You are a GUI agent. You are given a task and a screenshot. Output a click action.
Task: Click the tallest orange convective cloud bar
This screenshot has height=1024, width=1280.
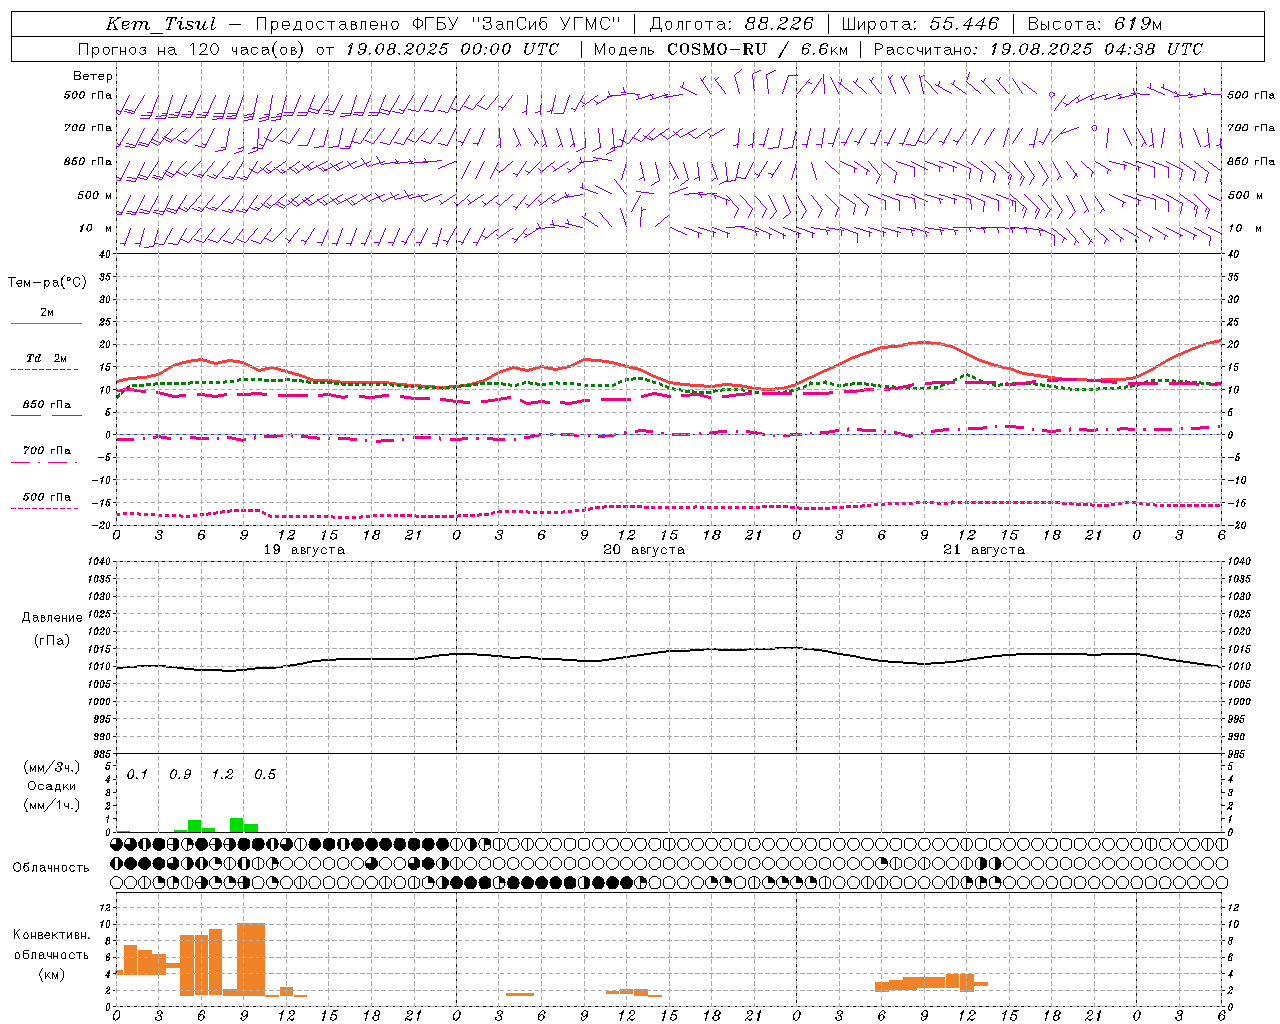251,959
